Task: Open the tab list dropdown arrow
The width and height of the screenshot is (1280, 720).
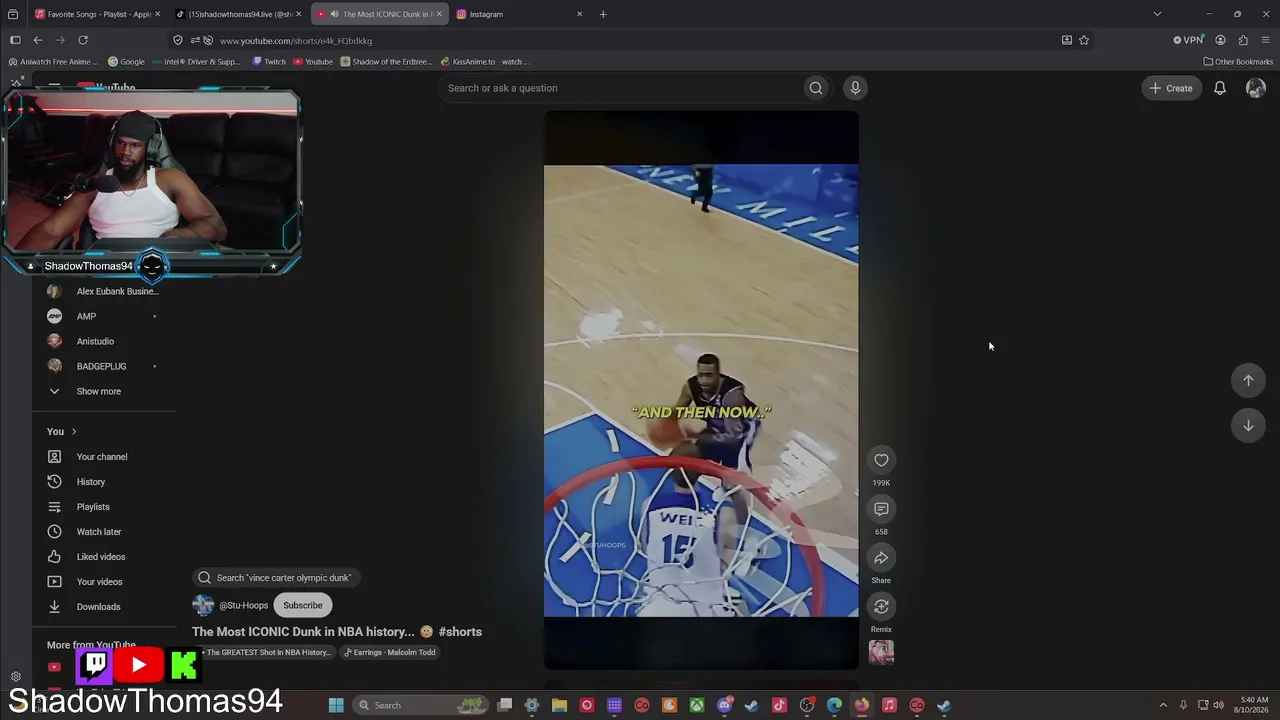Action: [1157, 14]
